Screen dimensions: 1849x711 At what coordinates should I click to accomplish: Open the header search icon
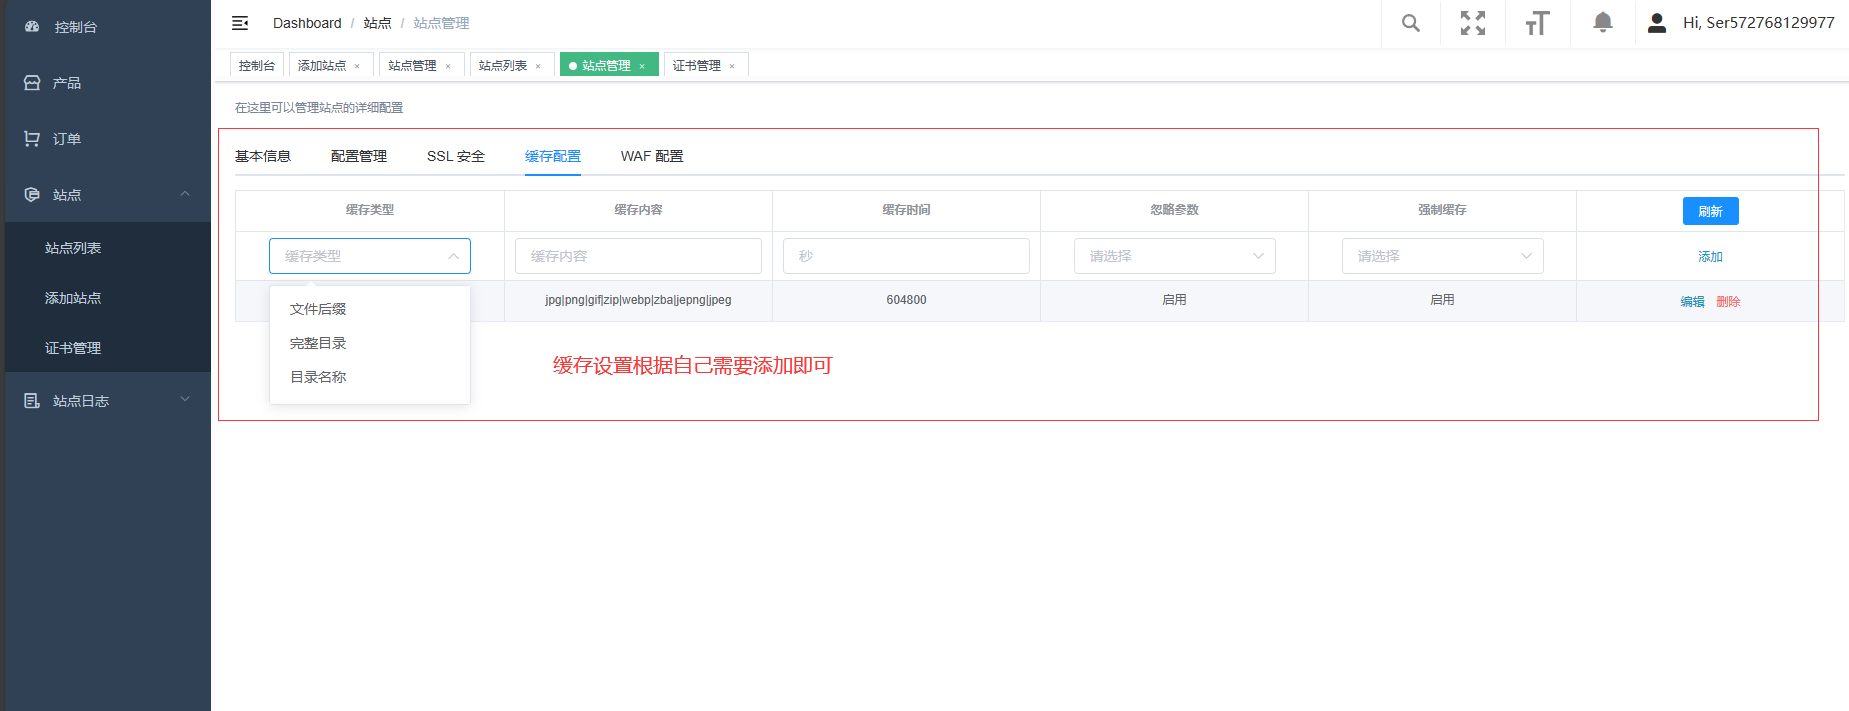tap(1410, 23)
